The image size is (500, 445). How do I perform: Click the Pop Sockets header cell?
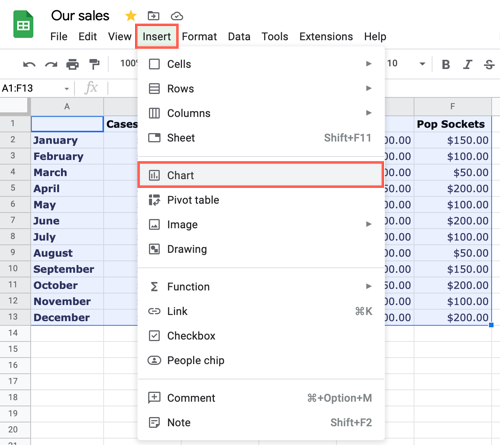[452, 124]
